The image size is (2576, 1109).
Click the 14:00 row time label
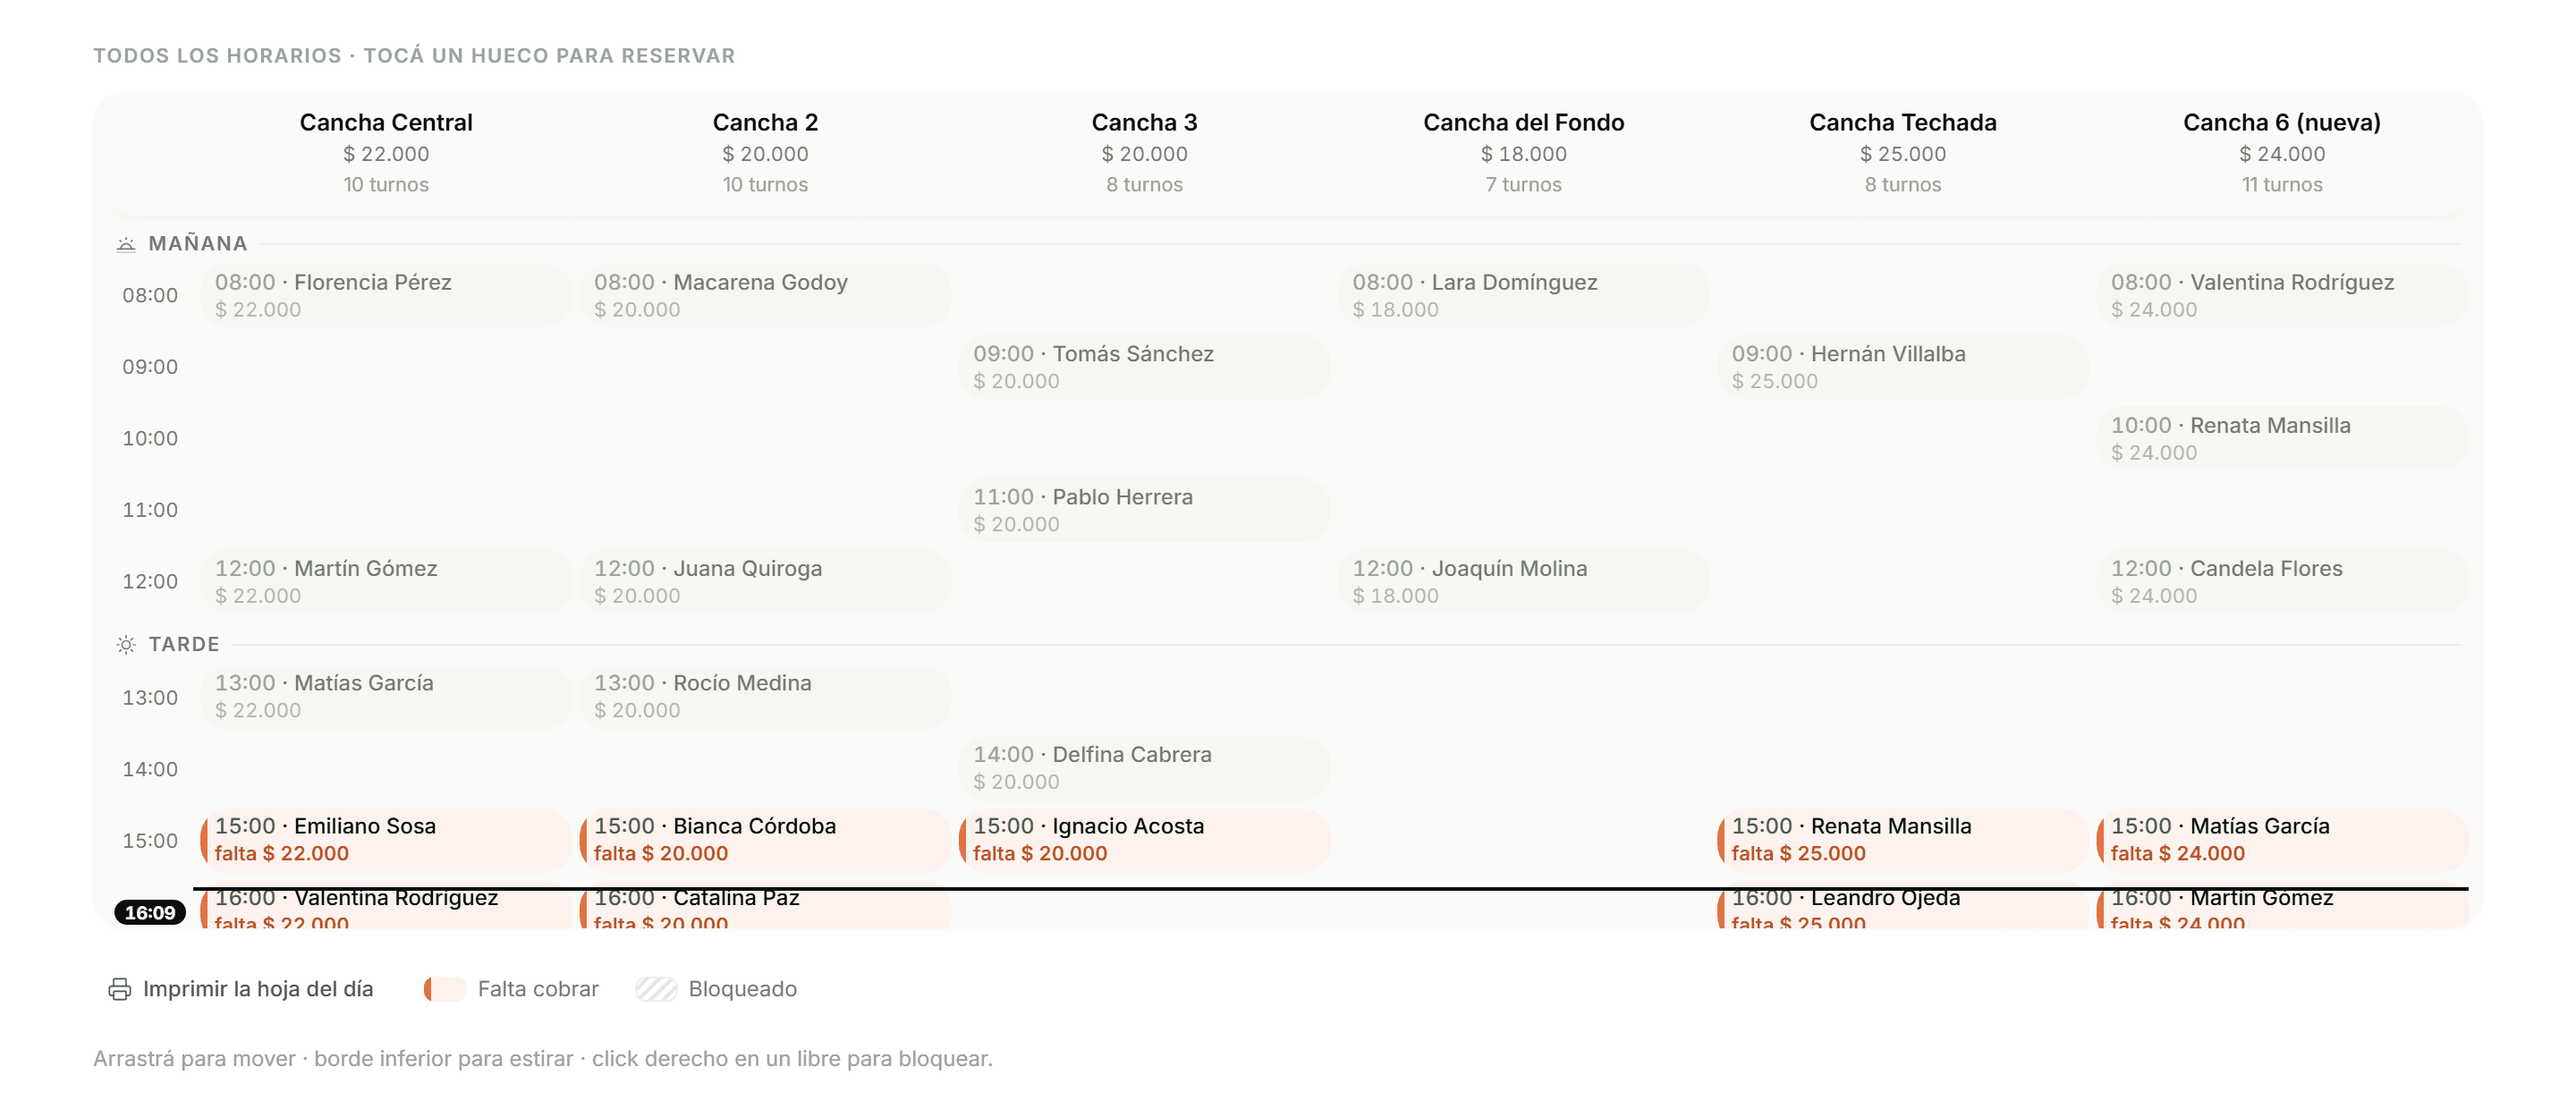150,769
